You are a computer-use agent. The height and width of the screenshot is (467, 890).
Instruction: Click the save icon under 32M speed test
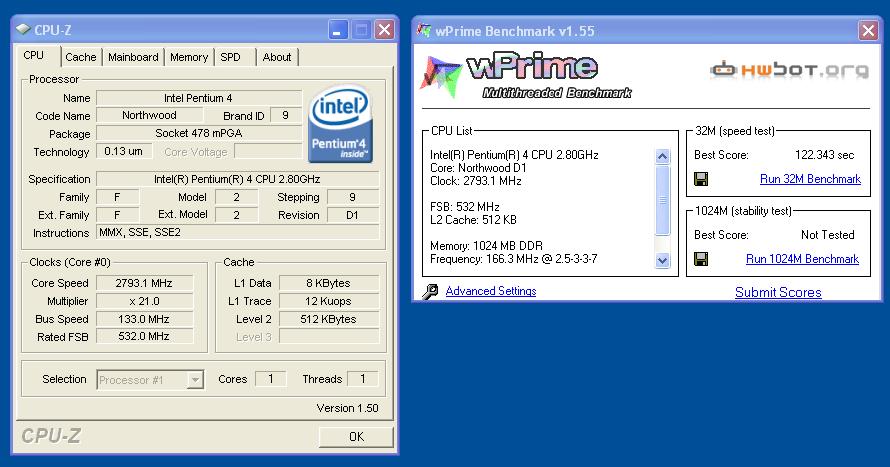coord(701,179)
